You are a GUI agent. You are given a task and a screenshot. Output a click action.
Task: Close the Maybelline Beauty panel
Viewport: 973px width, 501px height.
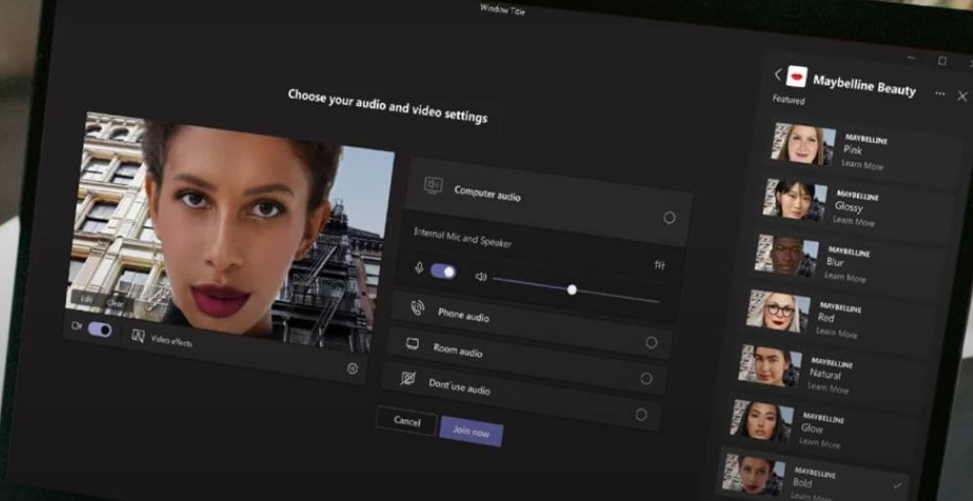coord(962,96)
